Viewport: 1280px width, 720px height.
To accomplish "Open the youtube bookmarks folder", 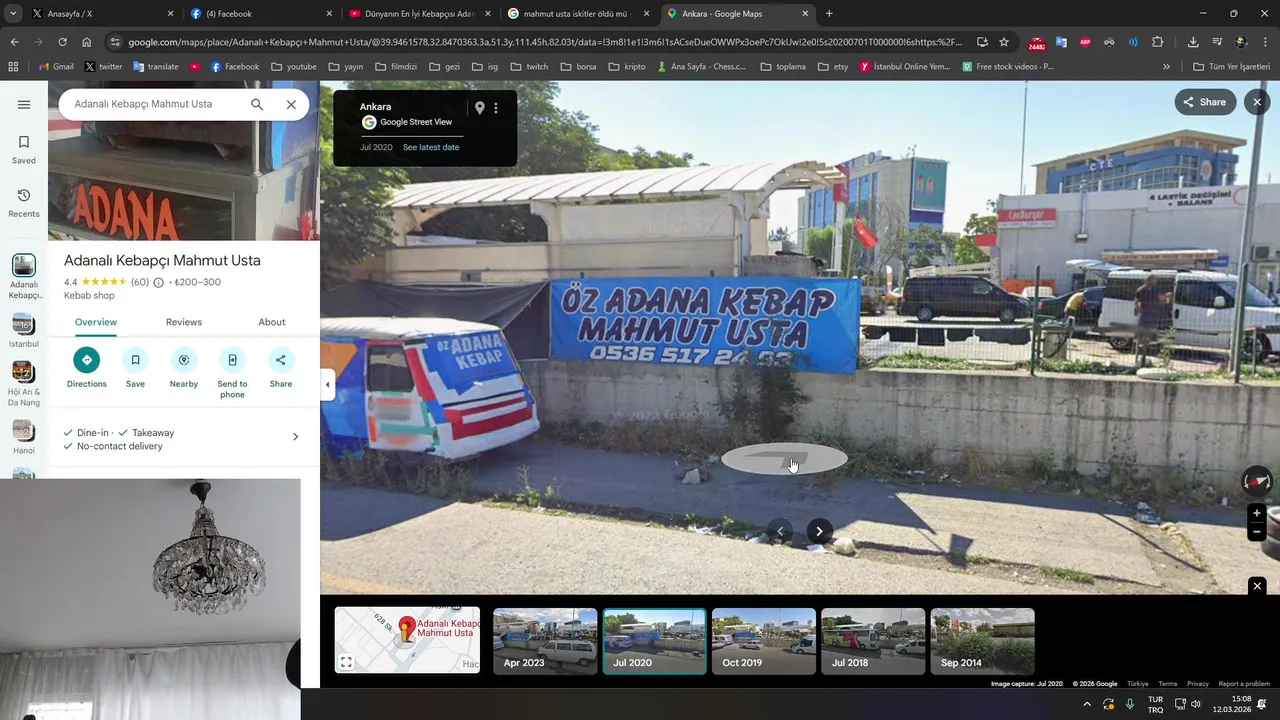I will pyautogui.click(x=294, y=67).
